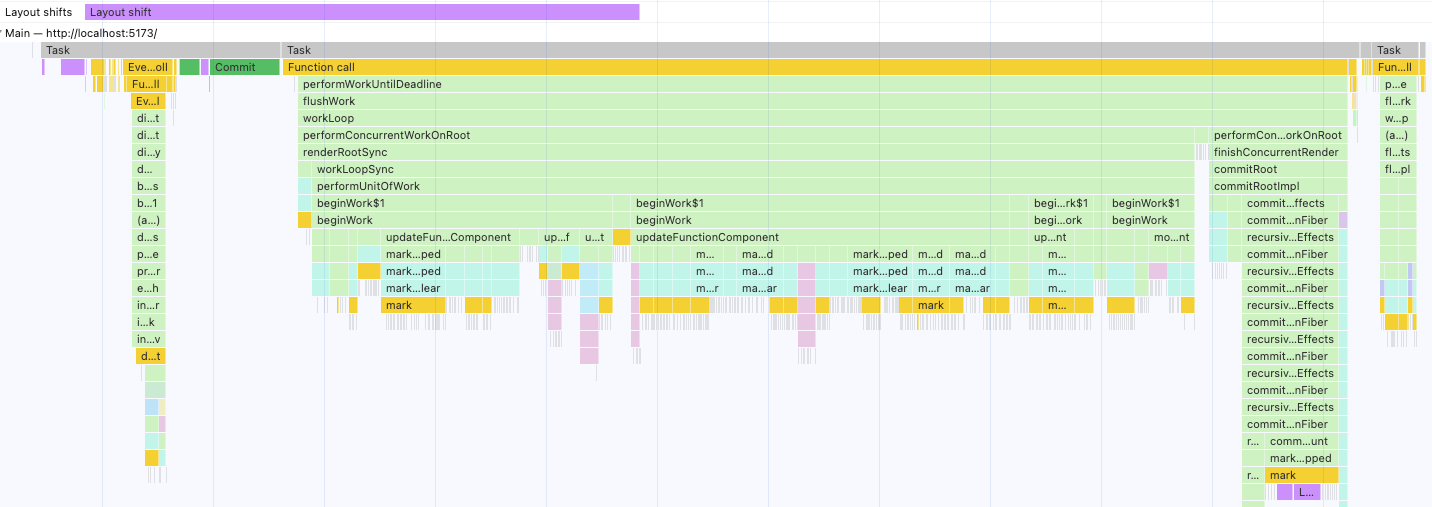Select the b...1 frame

[149, 203]
